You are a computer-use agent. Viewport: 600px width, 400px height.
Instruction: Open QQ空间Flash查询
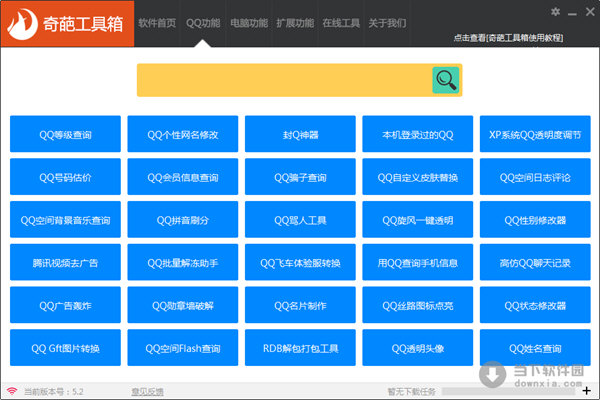tap(183, 348)
